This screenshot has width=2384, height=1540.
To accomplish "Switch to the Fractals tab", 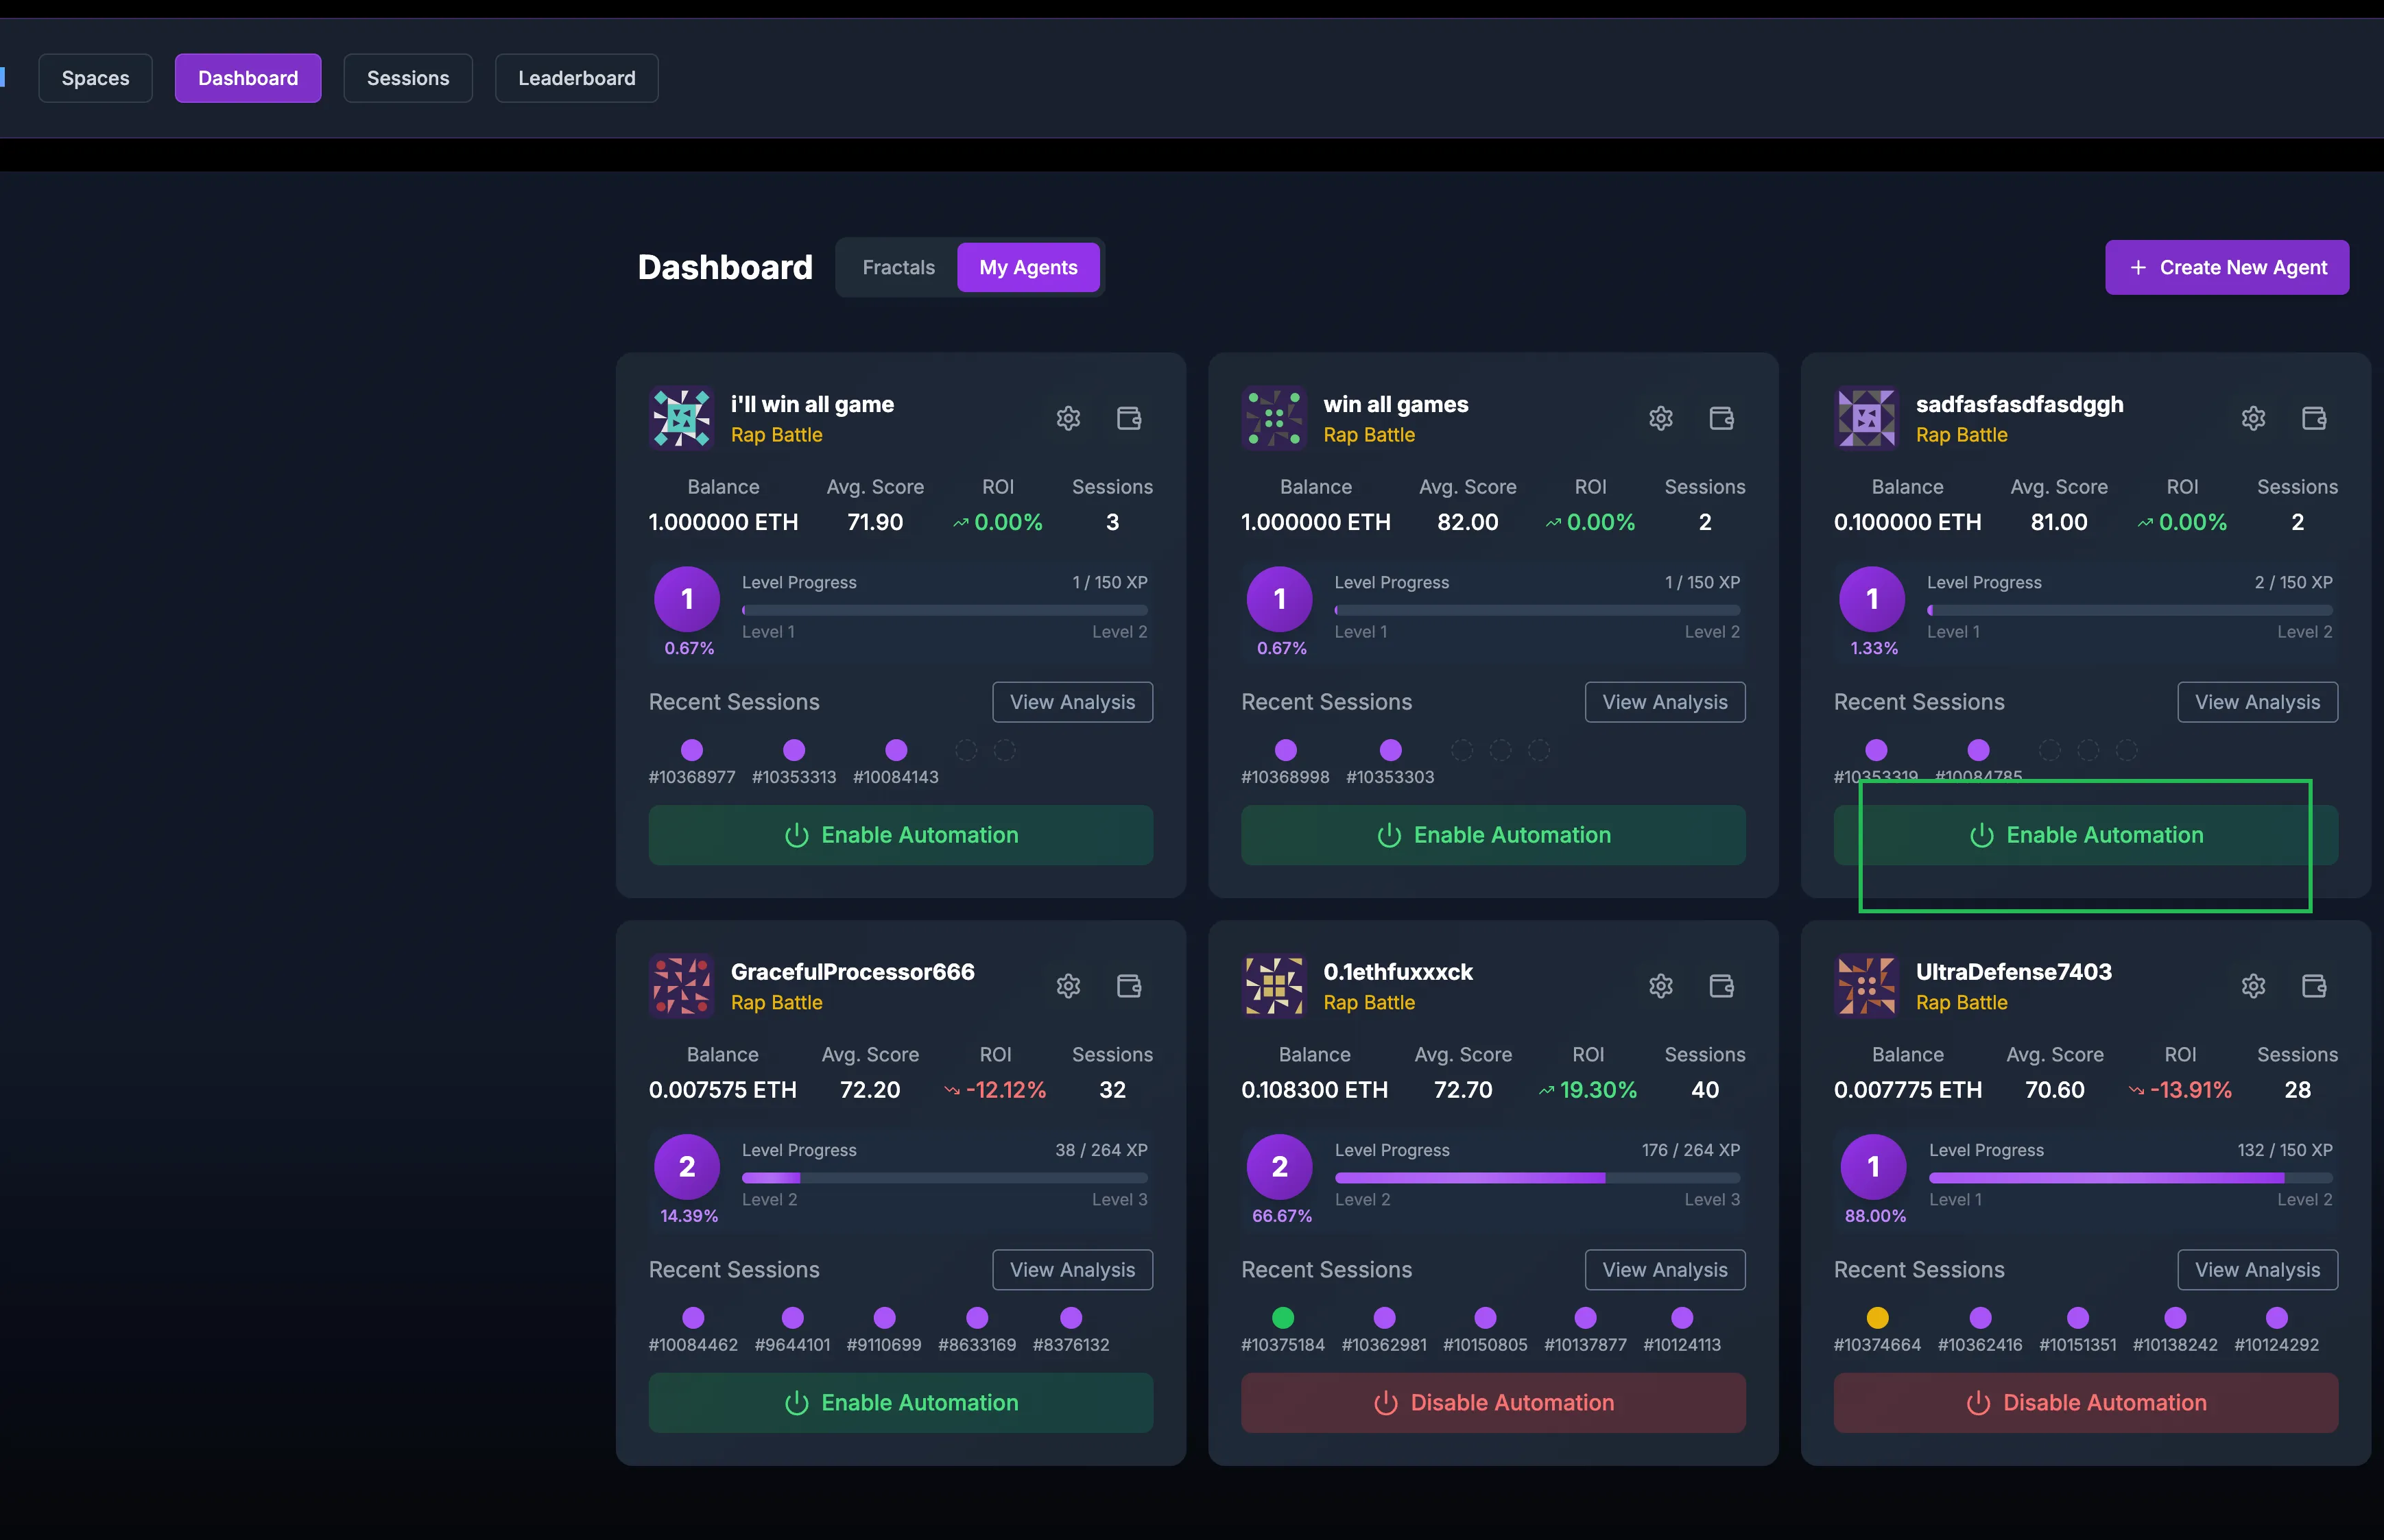I will click(x=898, y=268).
